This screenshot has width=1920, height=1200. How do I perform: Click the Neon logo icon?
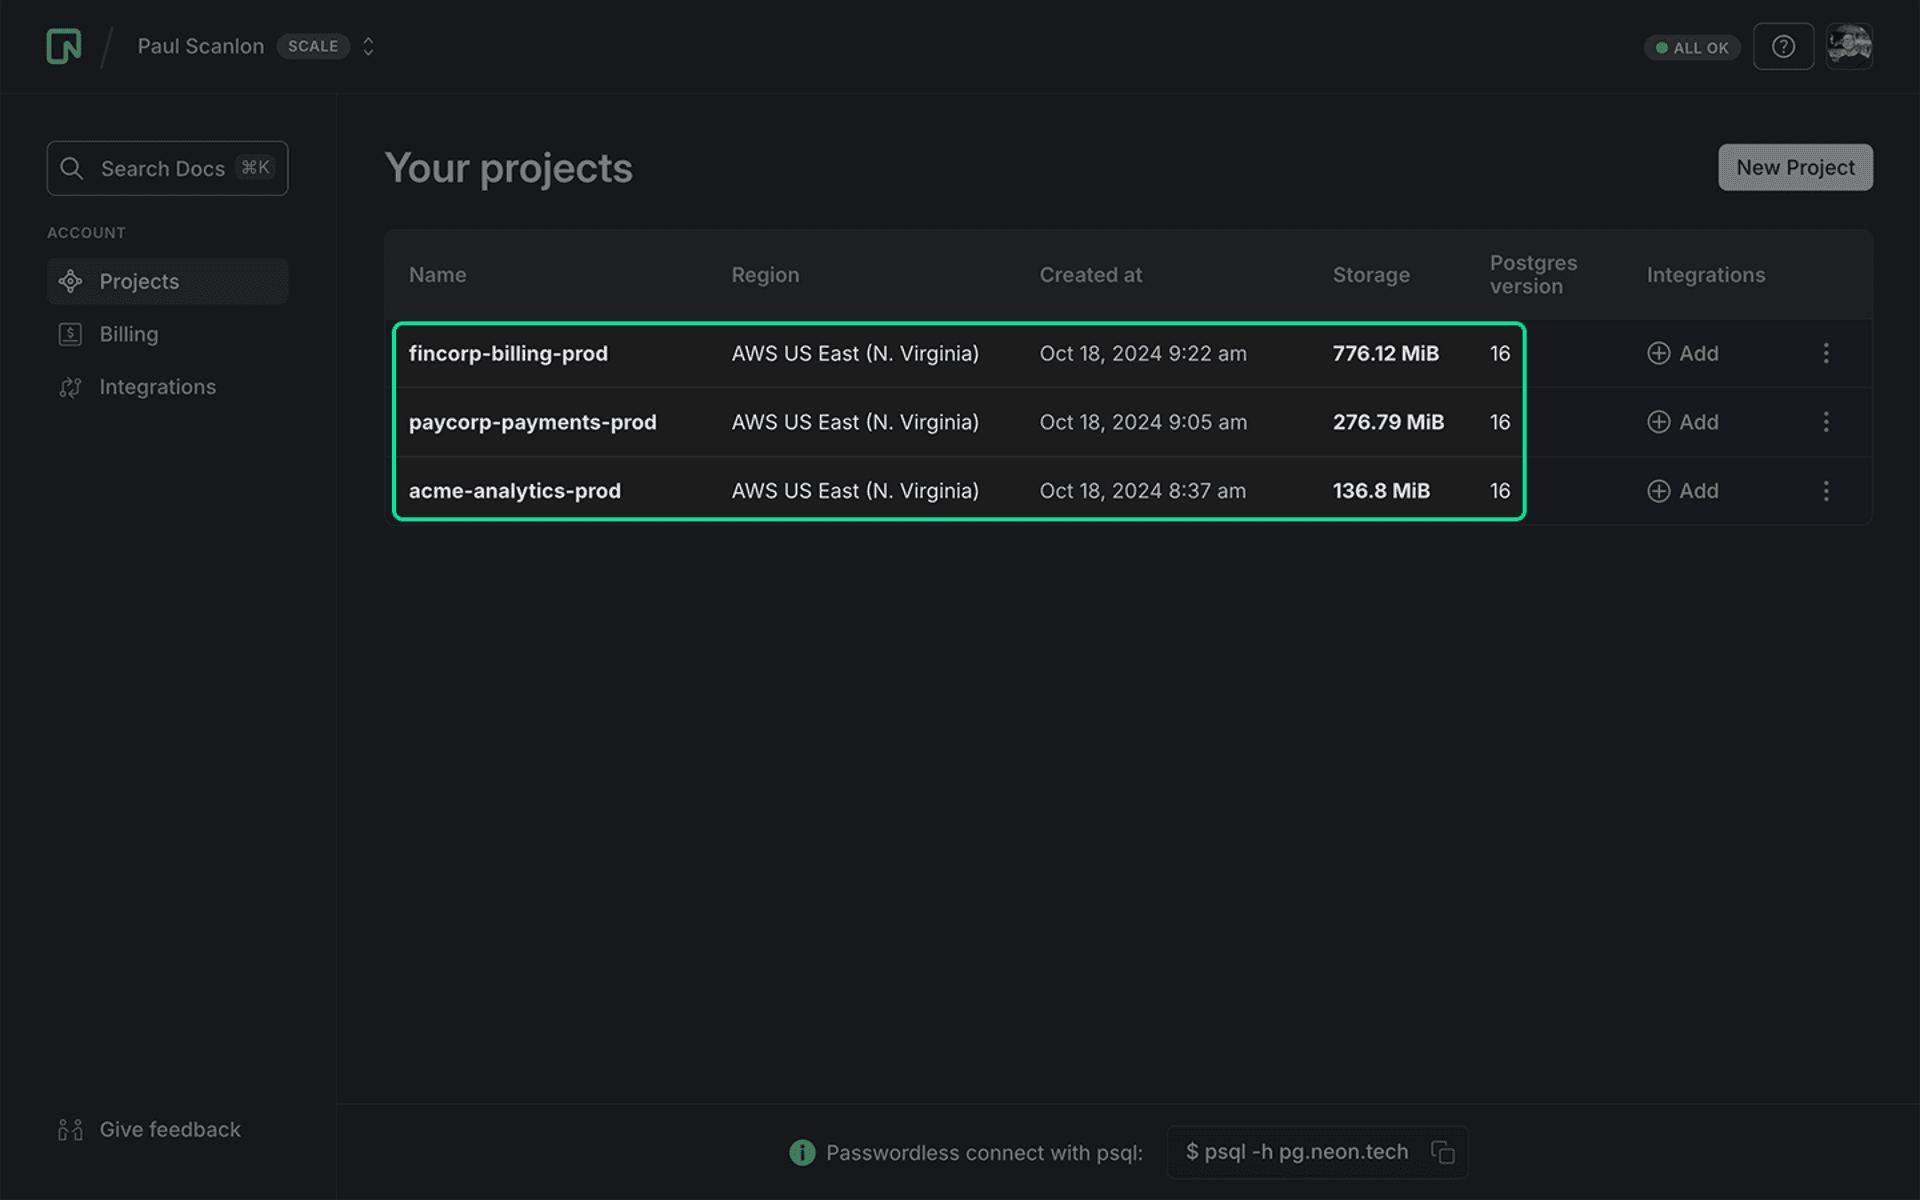(x=63, y=46)
